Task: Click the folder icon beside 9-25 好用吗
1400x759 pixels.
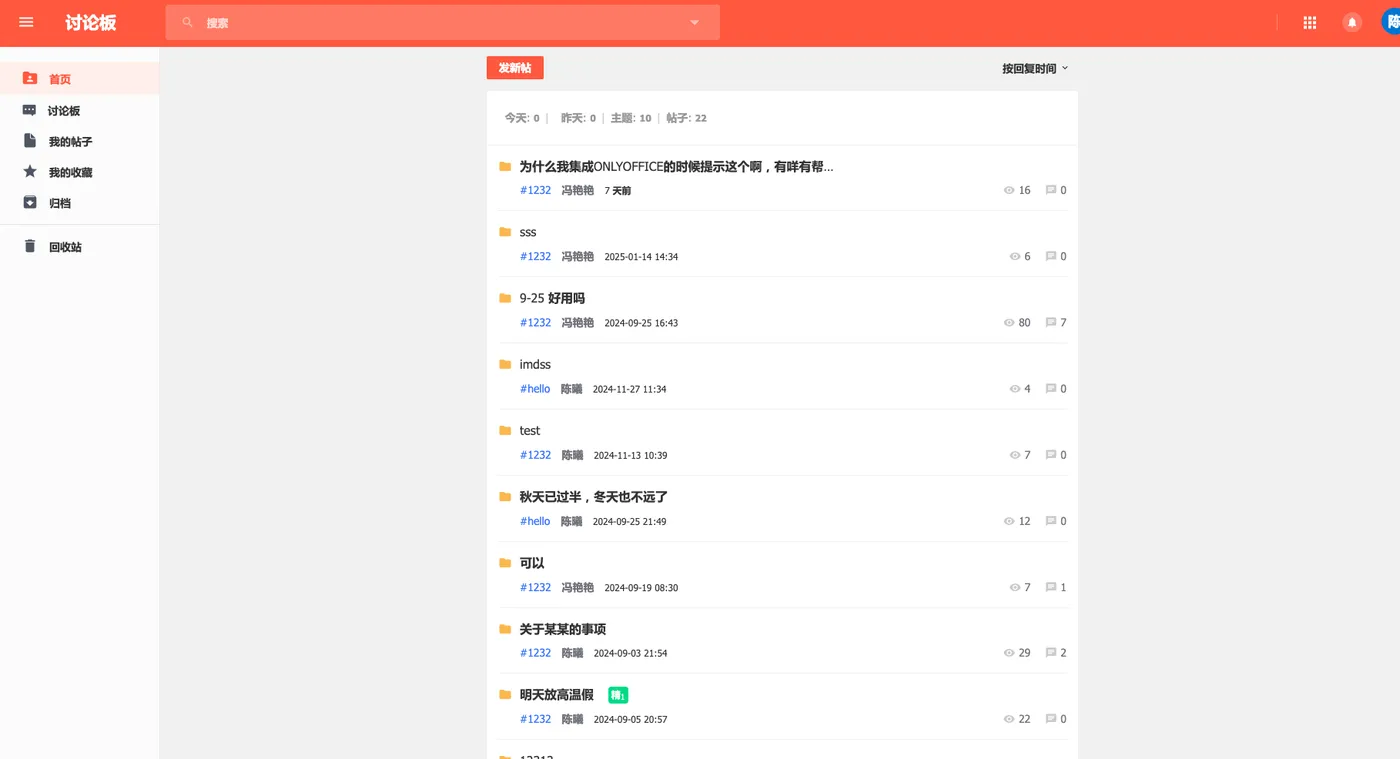Action: click(505, 298)
